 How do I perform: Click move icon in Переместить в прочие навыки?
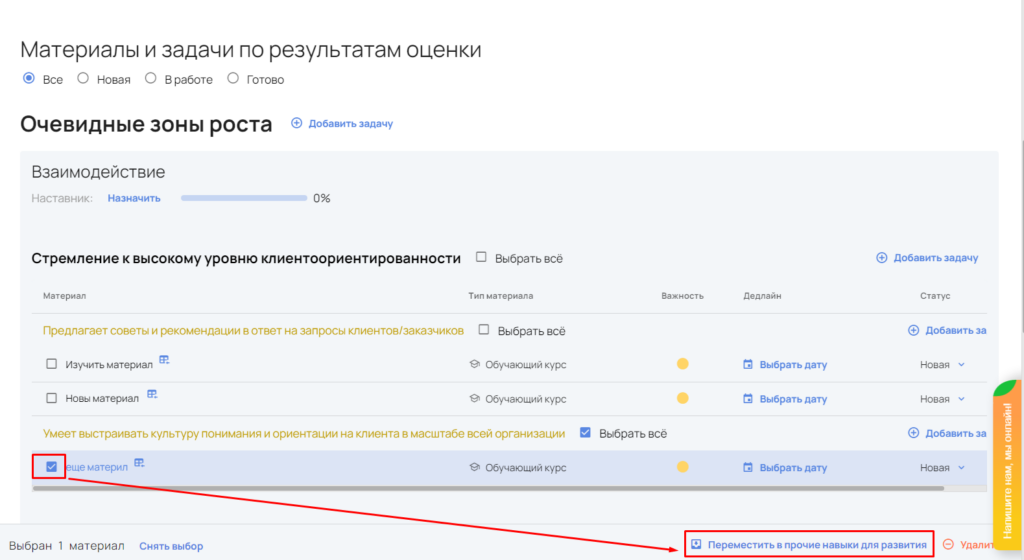[697, 545]
